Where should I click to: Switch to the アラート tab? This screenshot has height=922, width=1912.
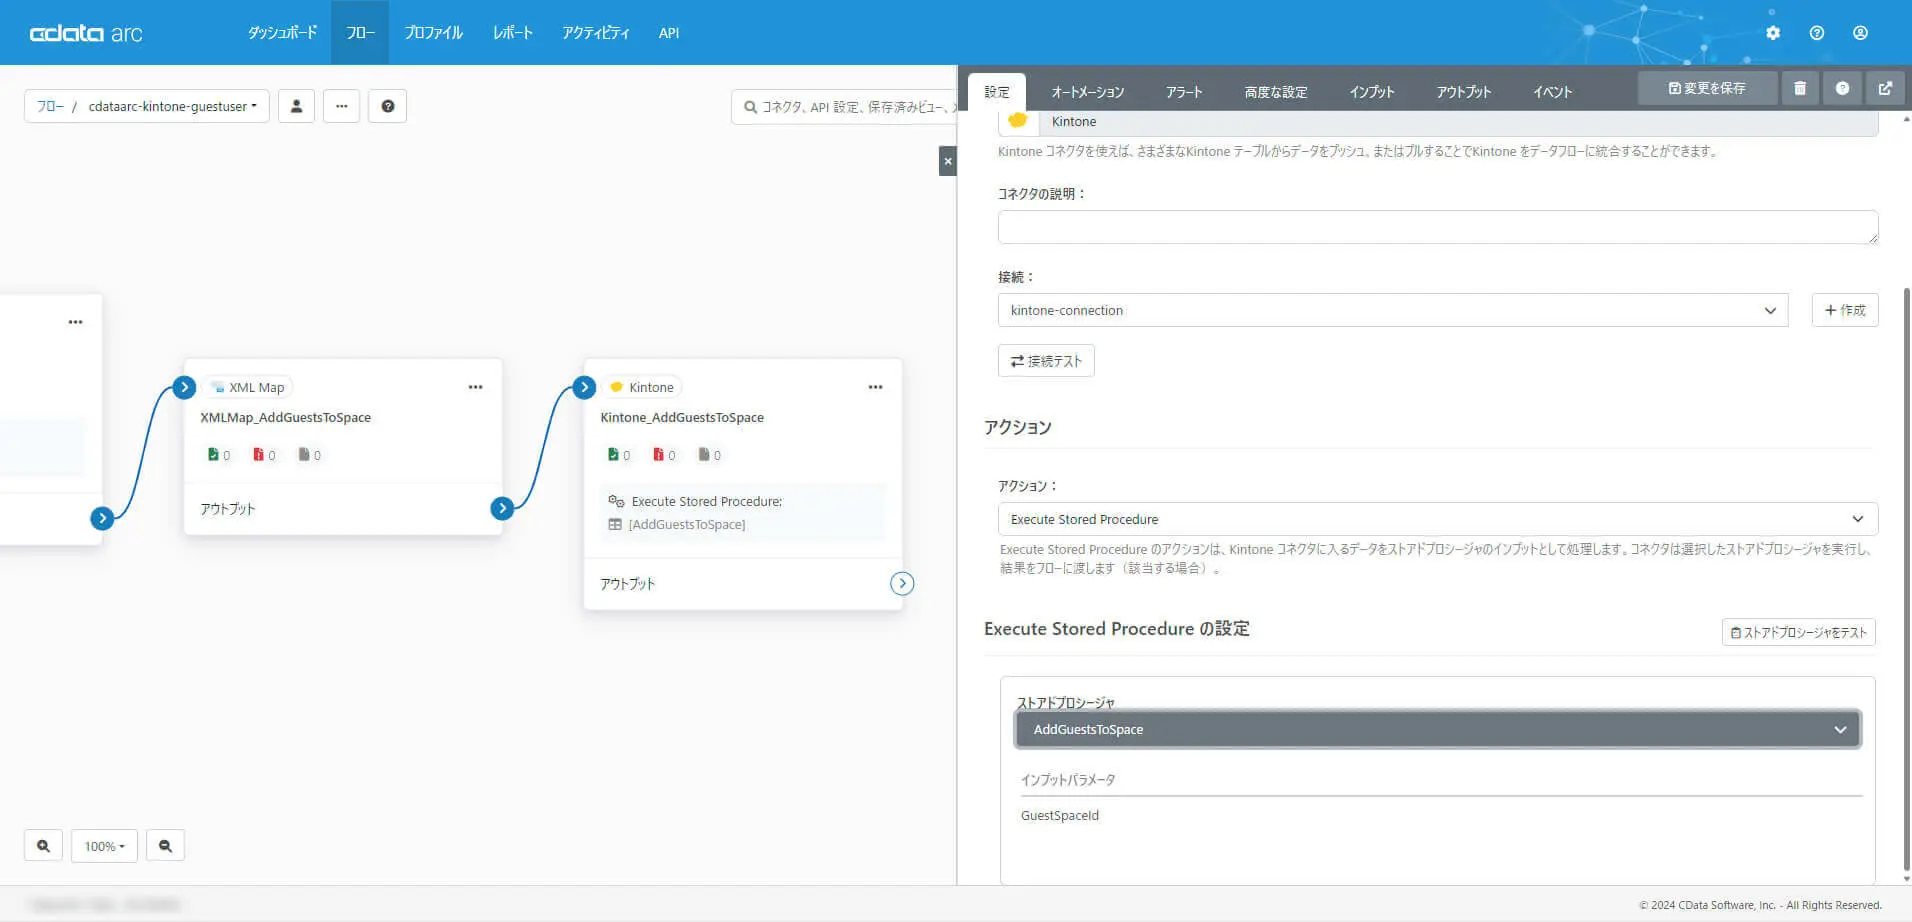pos(1184,92)
